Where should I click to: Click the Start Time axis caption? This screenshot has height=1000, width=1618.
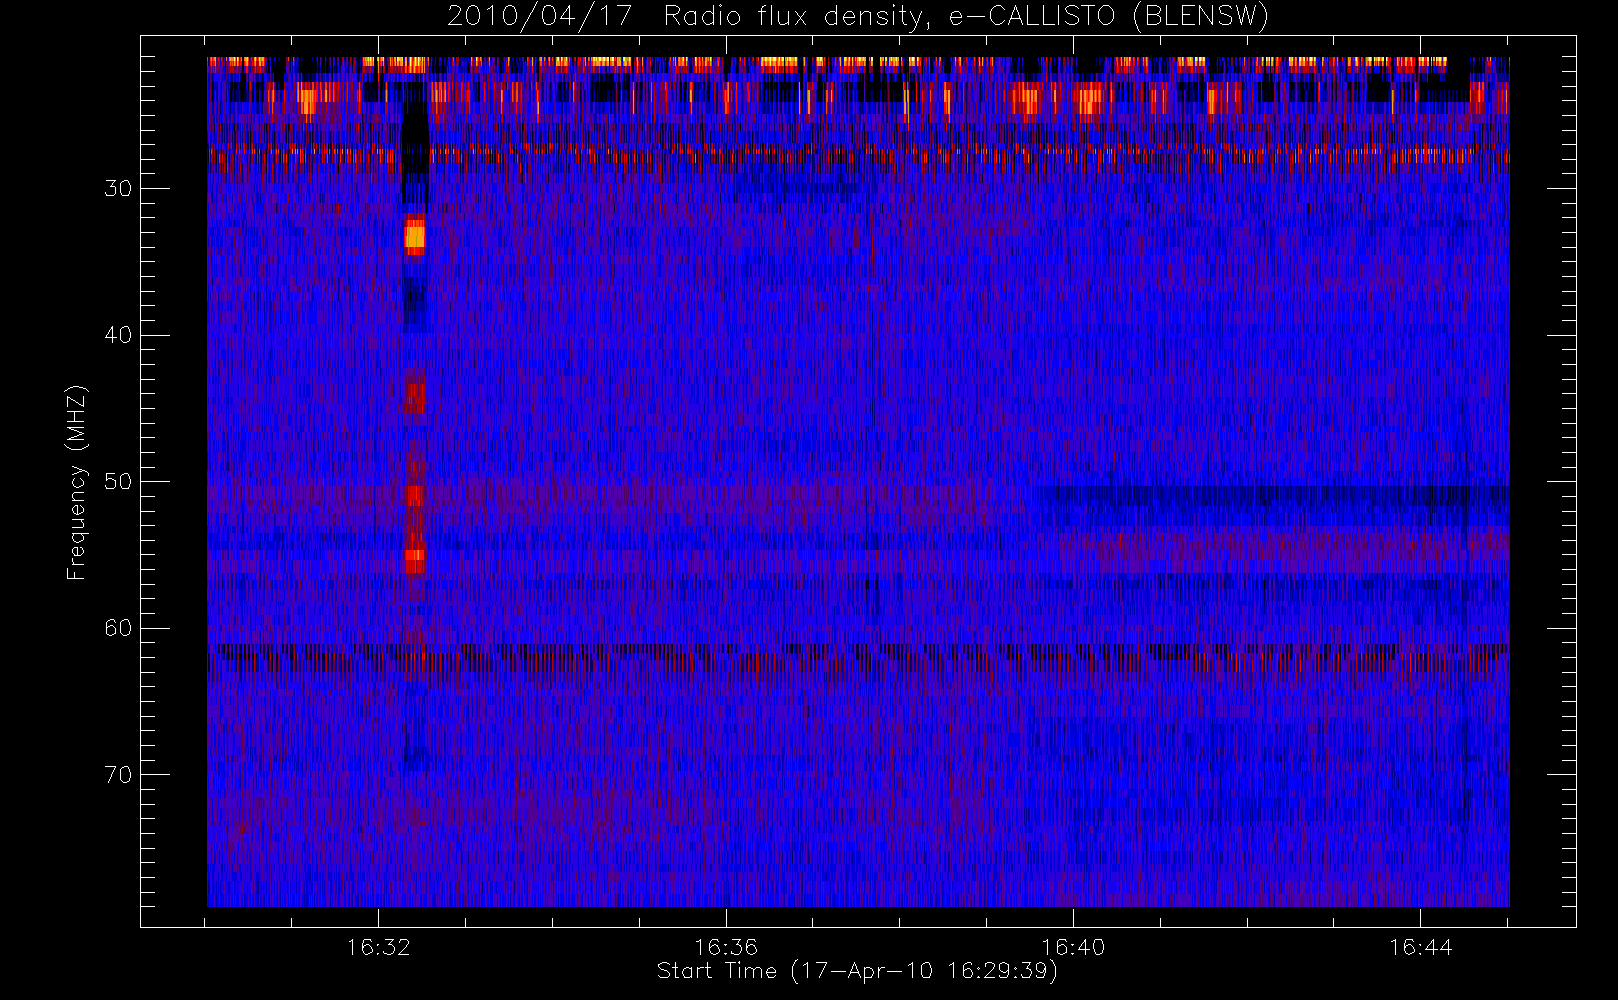(x=857, y=971)
